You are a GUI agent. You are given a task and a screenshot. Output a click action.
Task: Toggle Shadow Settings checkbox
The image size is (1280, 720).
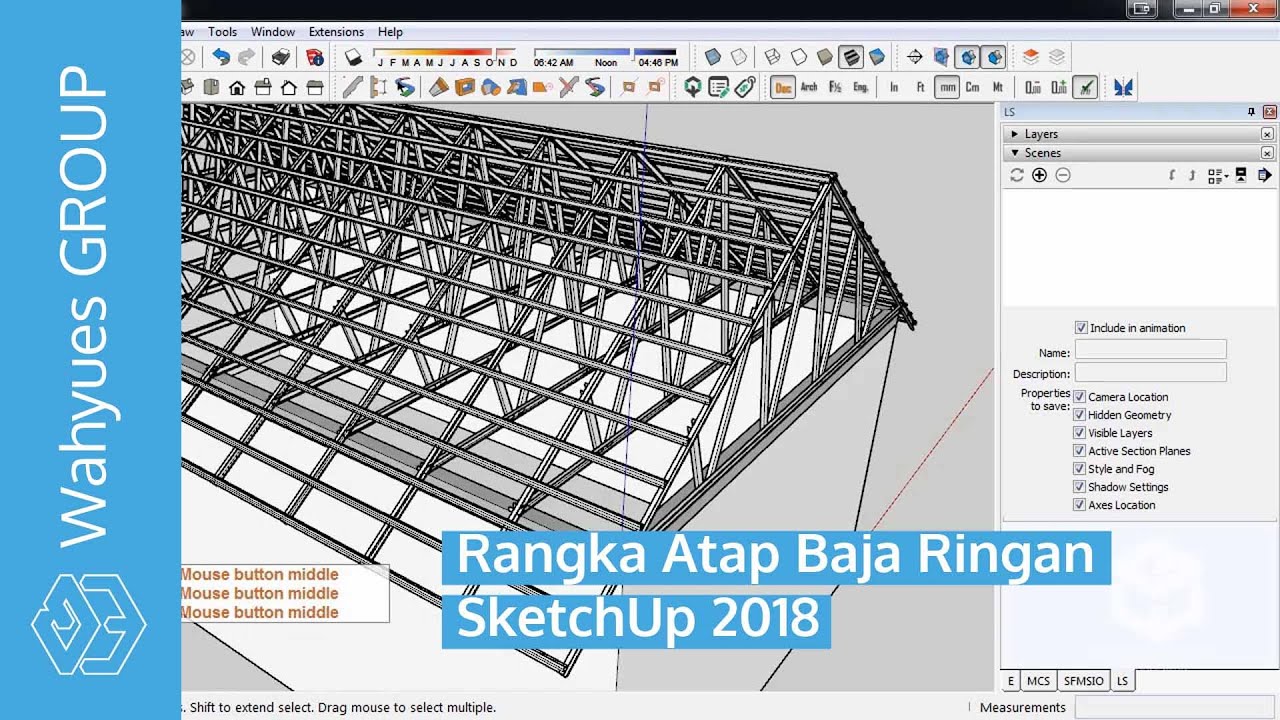click(1080, 487)
